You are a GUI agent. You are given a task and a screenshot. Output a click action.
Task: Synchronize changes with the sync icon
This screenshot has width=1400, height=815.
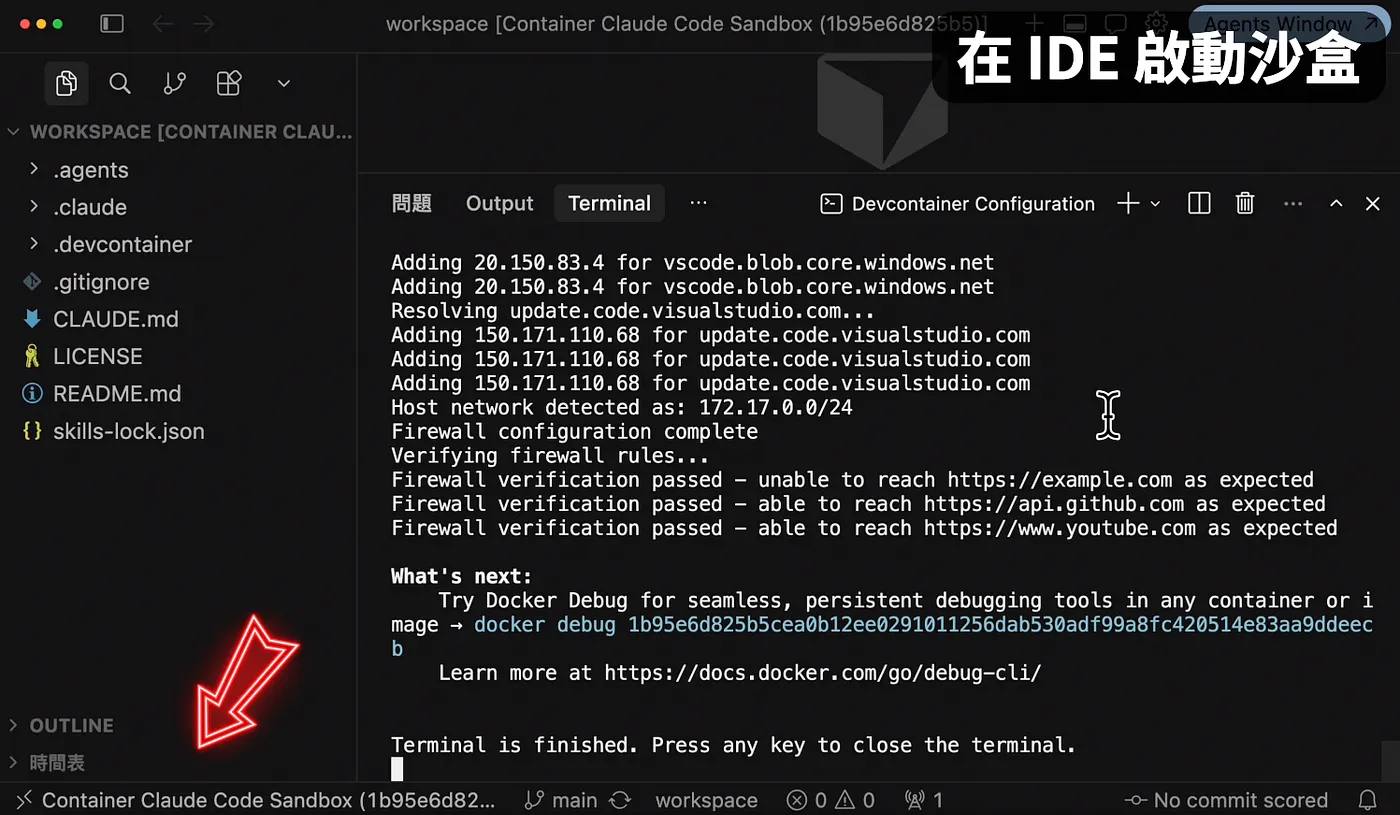tap(620, 801)
